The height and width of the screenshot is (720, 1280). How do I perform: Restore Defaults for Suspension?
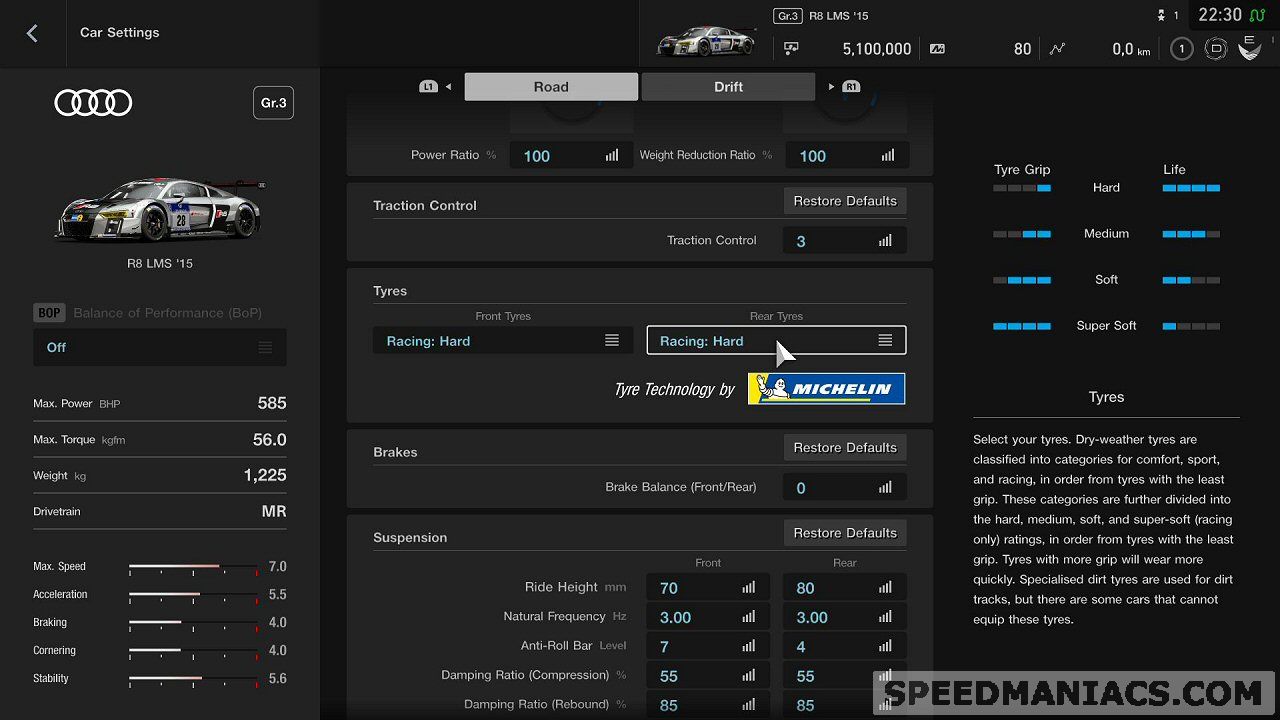click(x=845, y=533)
